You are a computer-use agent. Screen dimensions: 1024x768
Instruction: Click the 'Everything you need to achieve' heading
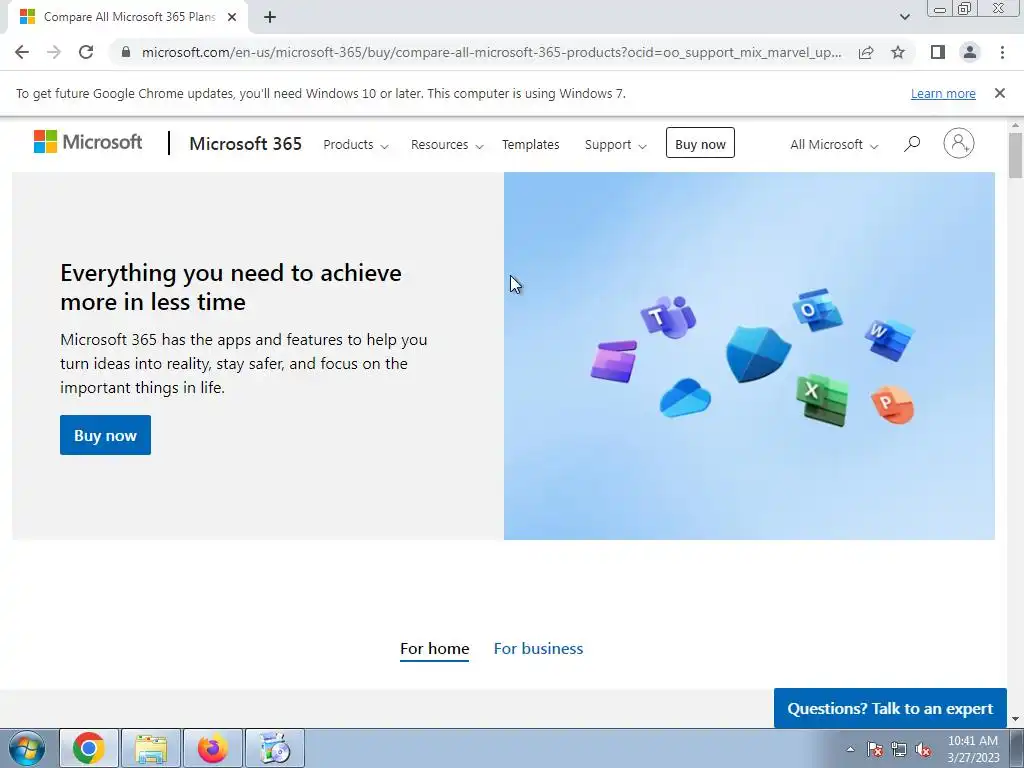(x=231, y=287)
